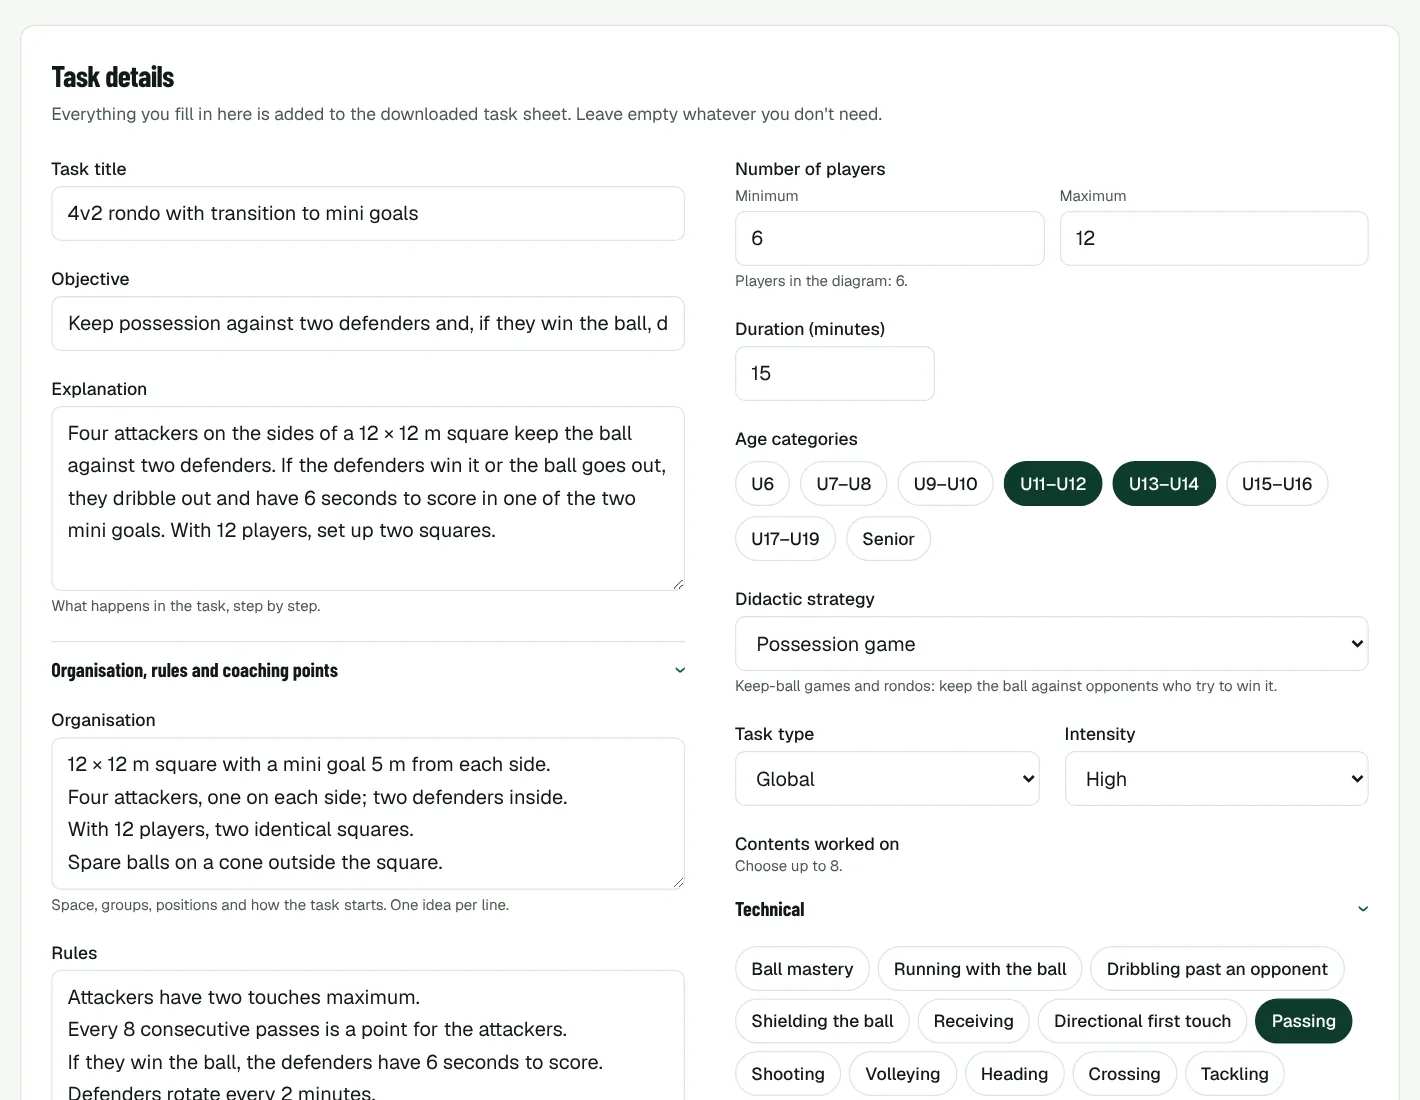The height and width of the screenshot is (1100, 1420).
Task: Click the Contents worked on label
Action: [x=817, y=844]
